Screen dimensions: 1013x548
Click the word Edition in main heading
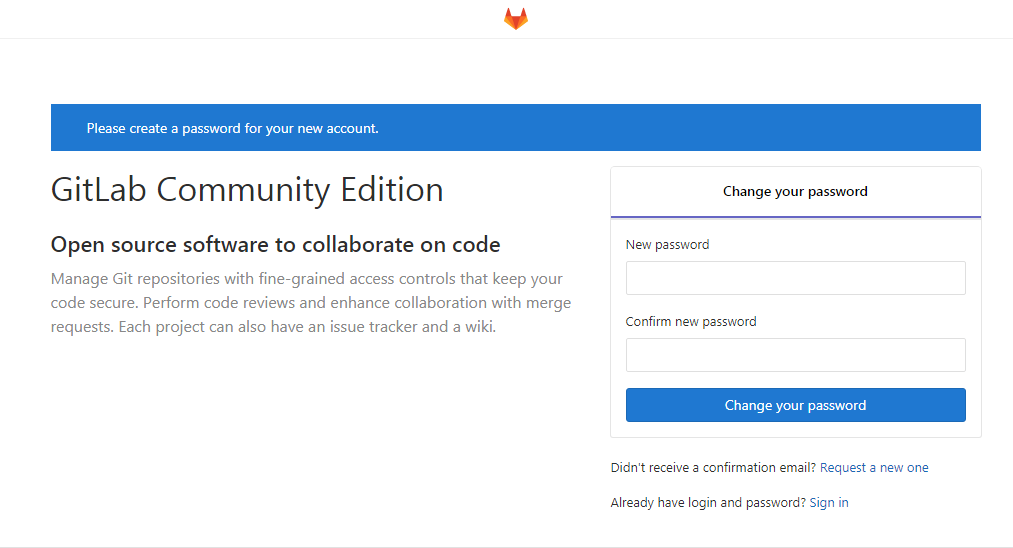(392, 189)
